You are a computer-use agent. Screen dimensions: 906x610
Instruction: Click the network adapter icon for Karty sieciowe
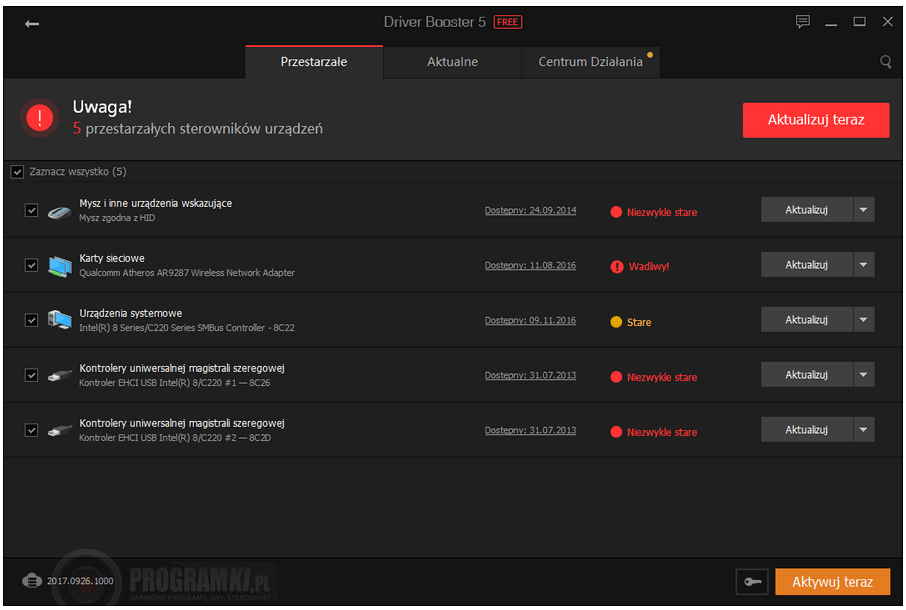click(60, 267)
